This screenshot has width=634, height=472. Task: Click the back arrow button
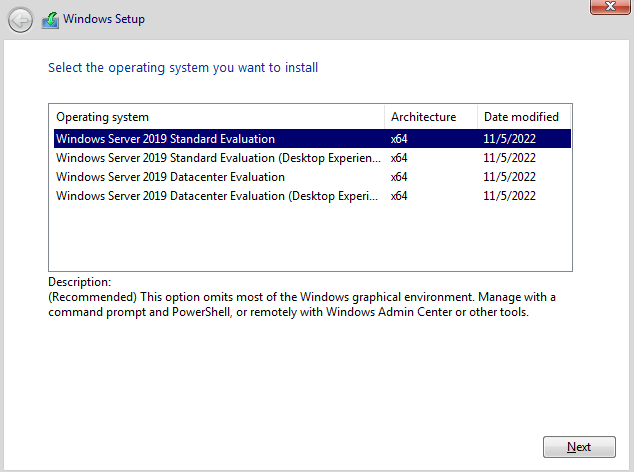pyautogui.click(x=20, y=20)
